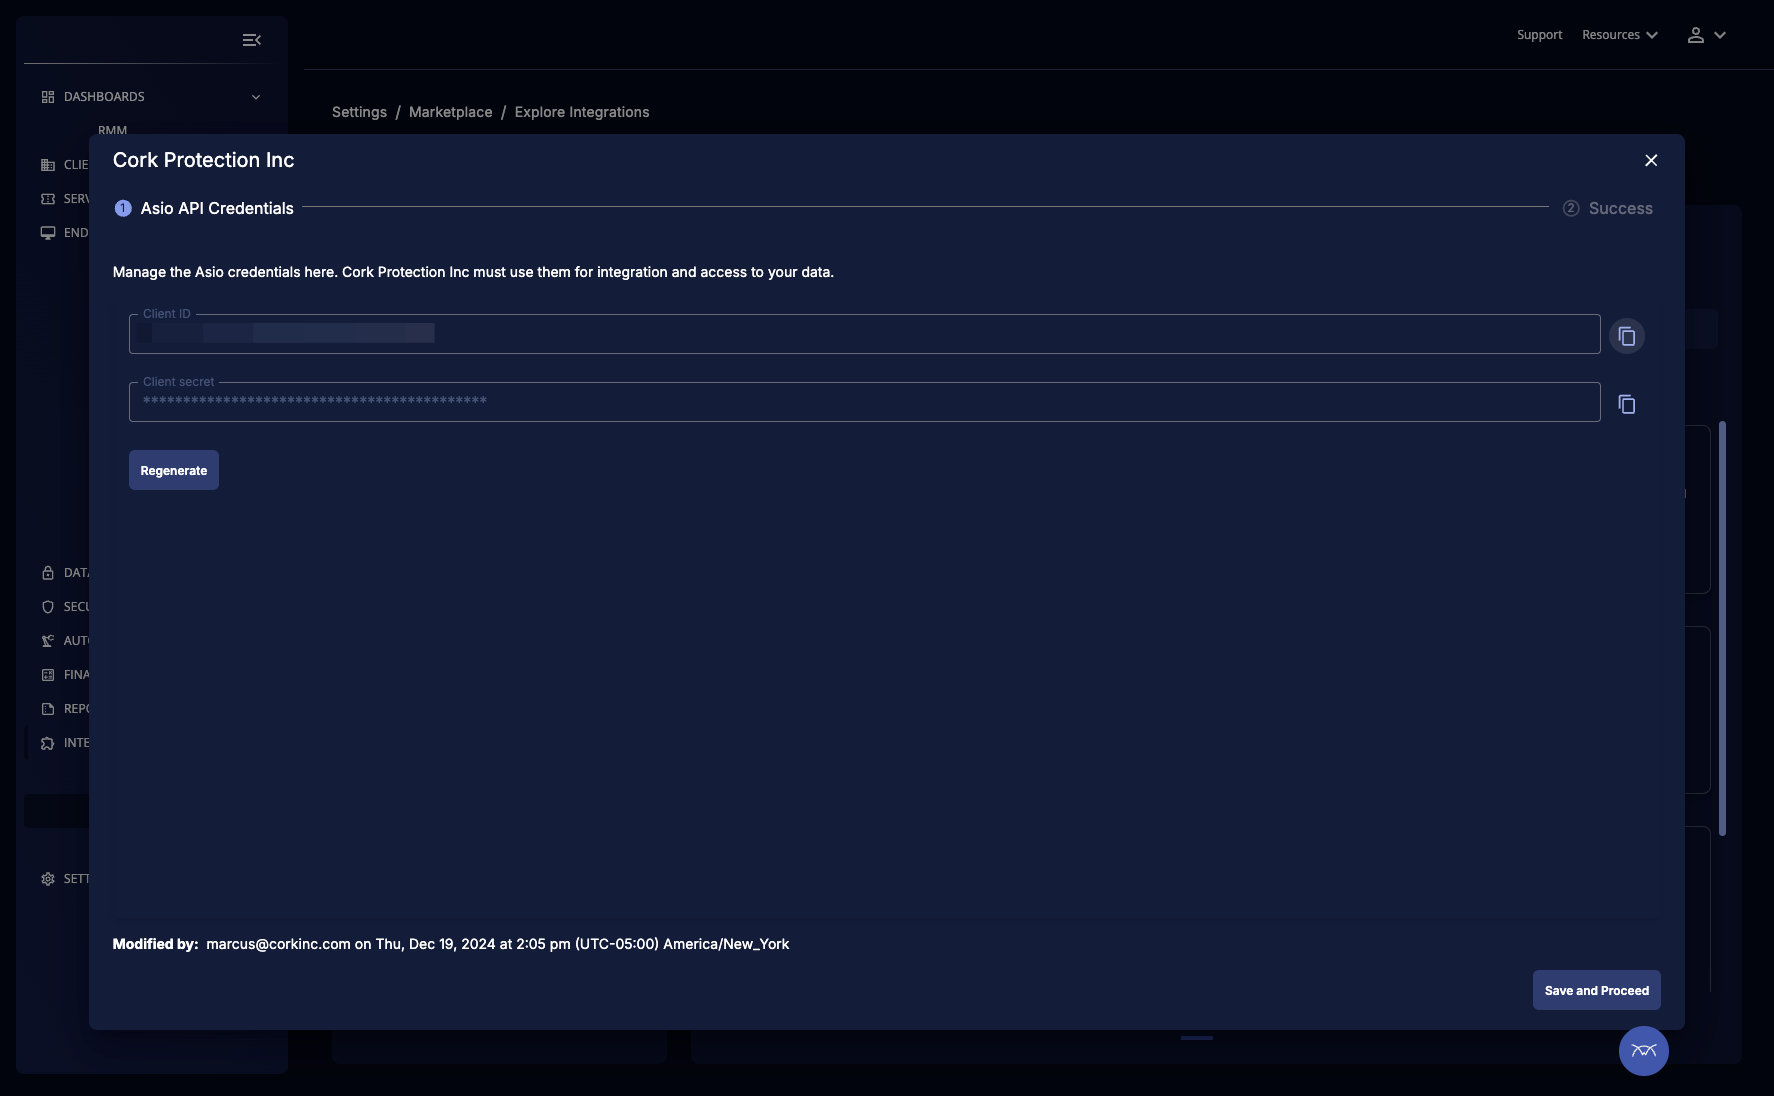This screenshot has width=1774, height=1096.
Task: Click the modified-by email marcus@corkinc.com
Action: tap(278, 944)
